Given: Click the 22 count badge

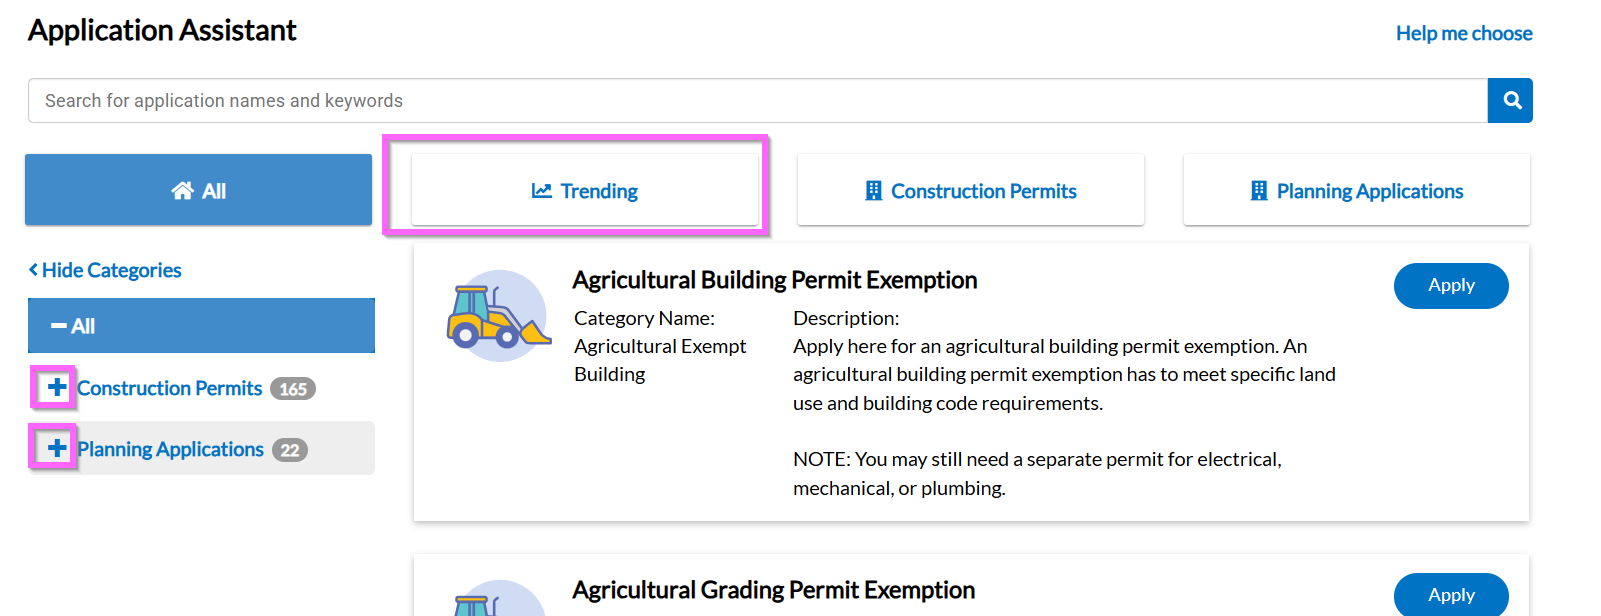Looking at the screenshot, I should tap(290, 450).
